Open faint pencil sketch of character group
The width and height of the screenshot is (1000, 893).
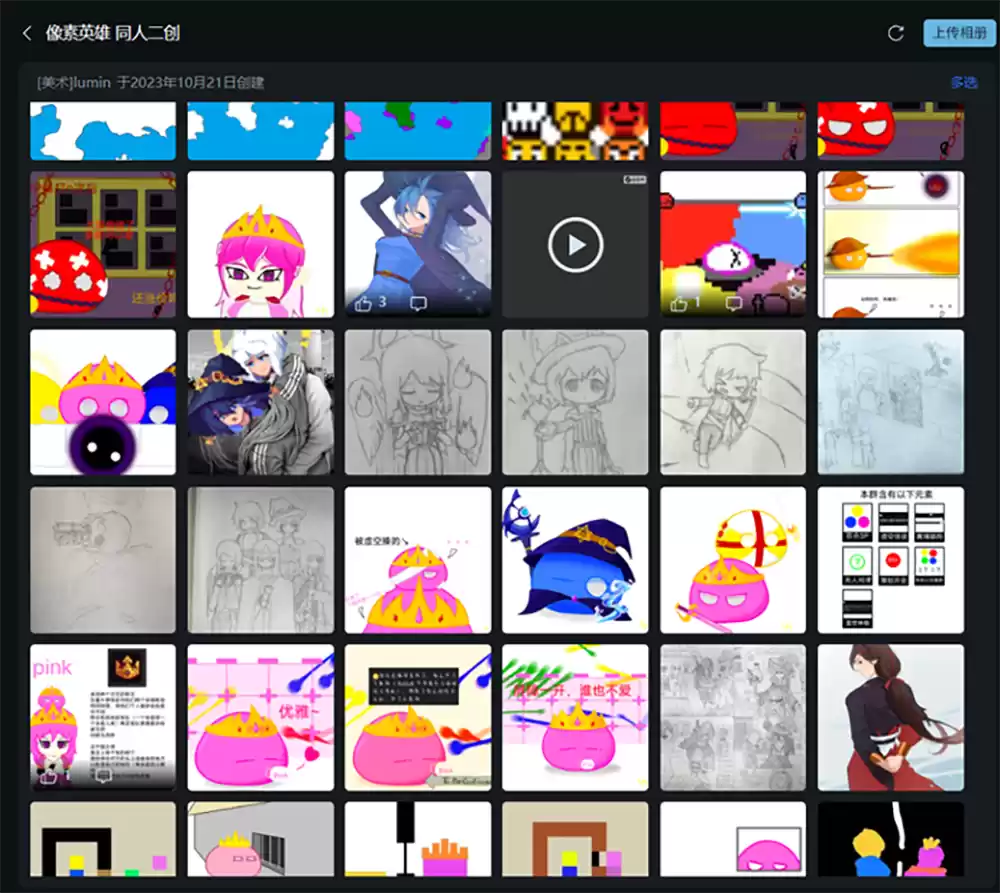260,560
